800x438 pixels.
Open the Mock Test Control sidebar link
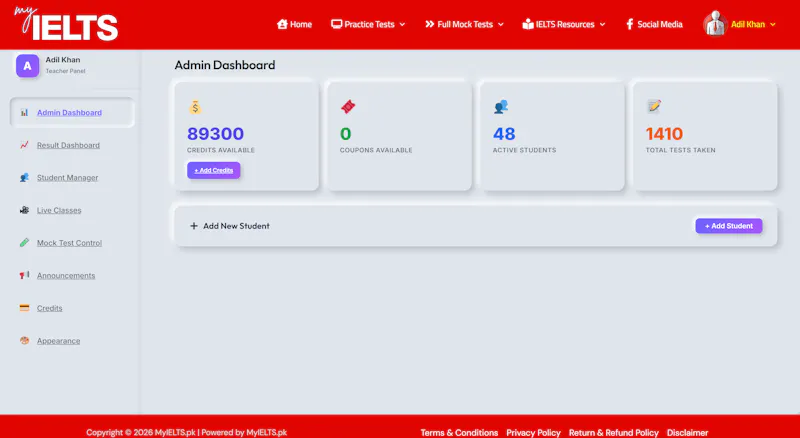tap(69, 243)
